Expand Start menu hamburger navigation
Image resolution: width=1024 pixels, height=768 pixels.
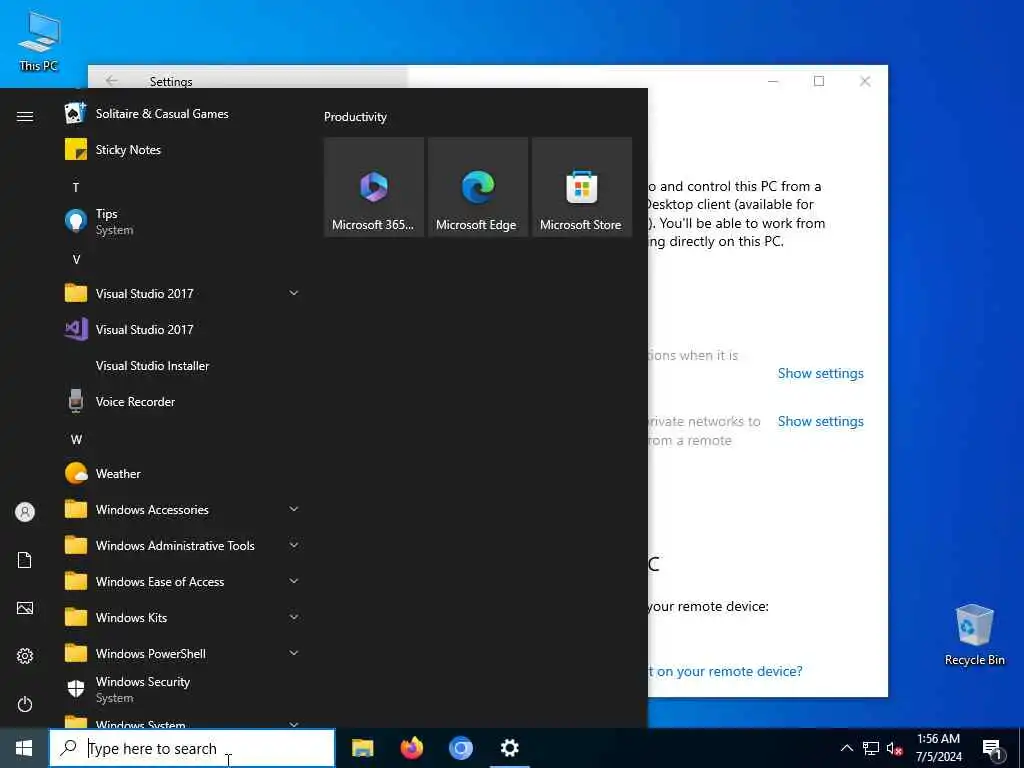pyautogui.click(x=25, y=116)
